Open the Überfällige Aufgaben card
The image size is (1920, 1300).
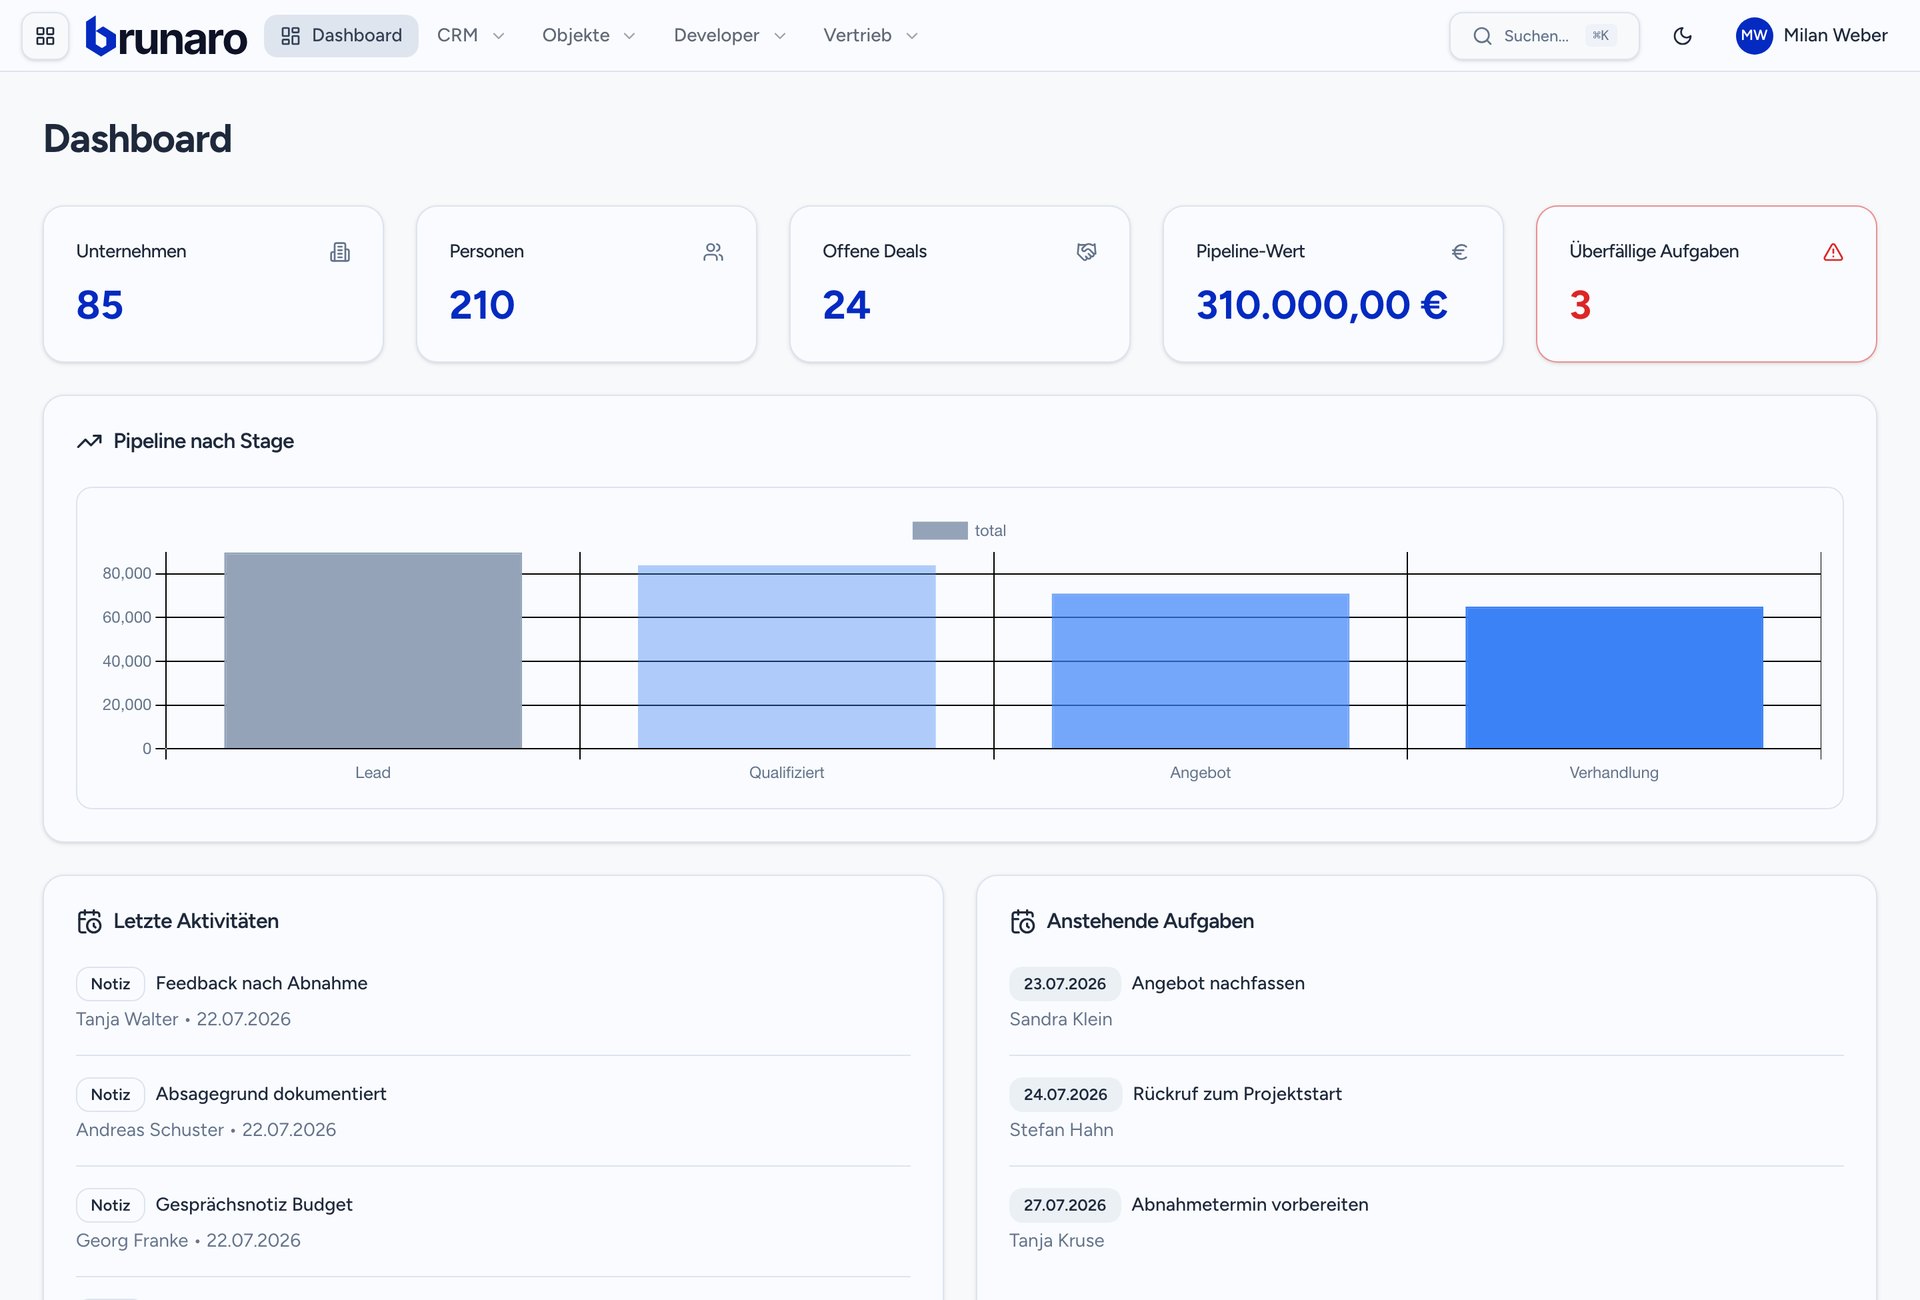1706,284
